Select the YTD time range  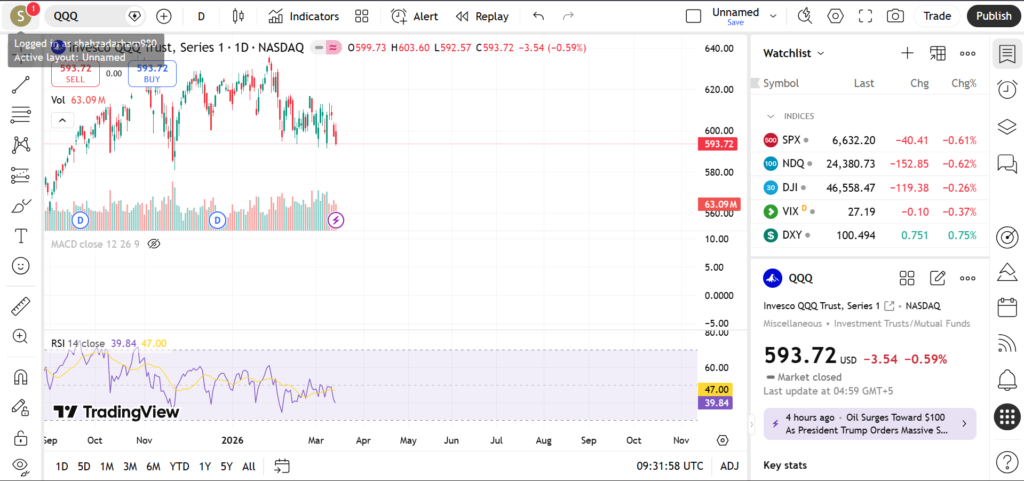pos(179,466)
